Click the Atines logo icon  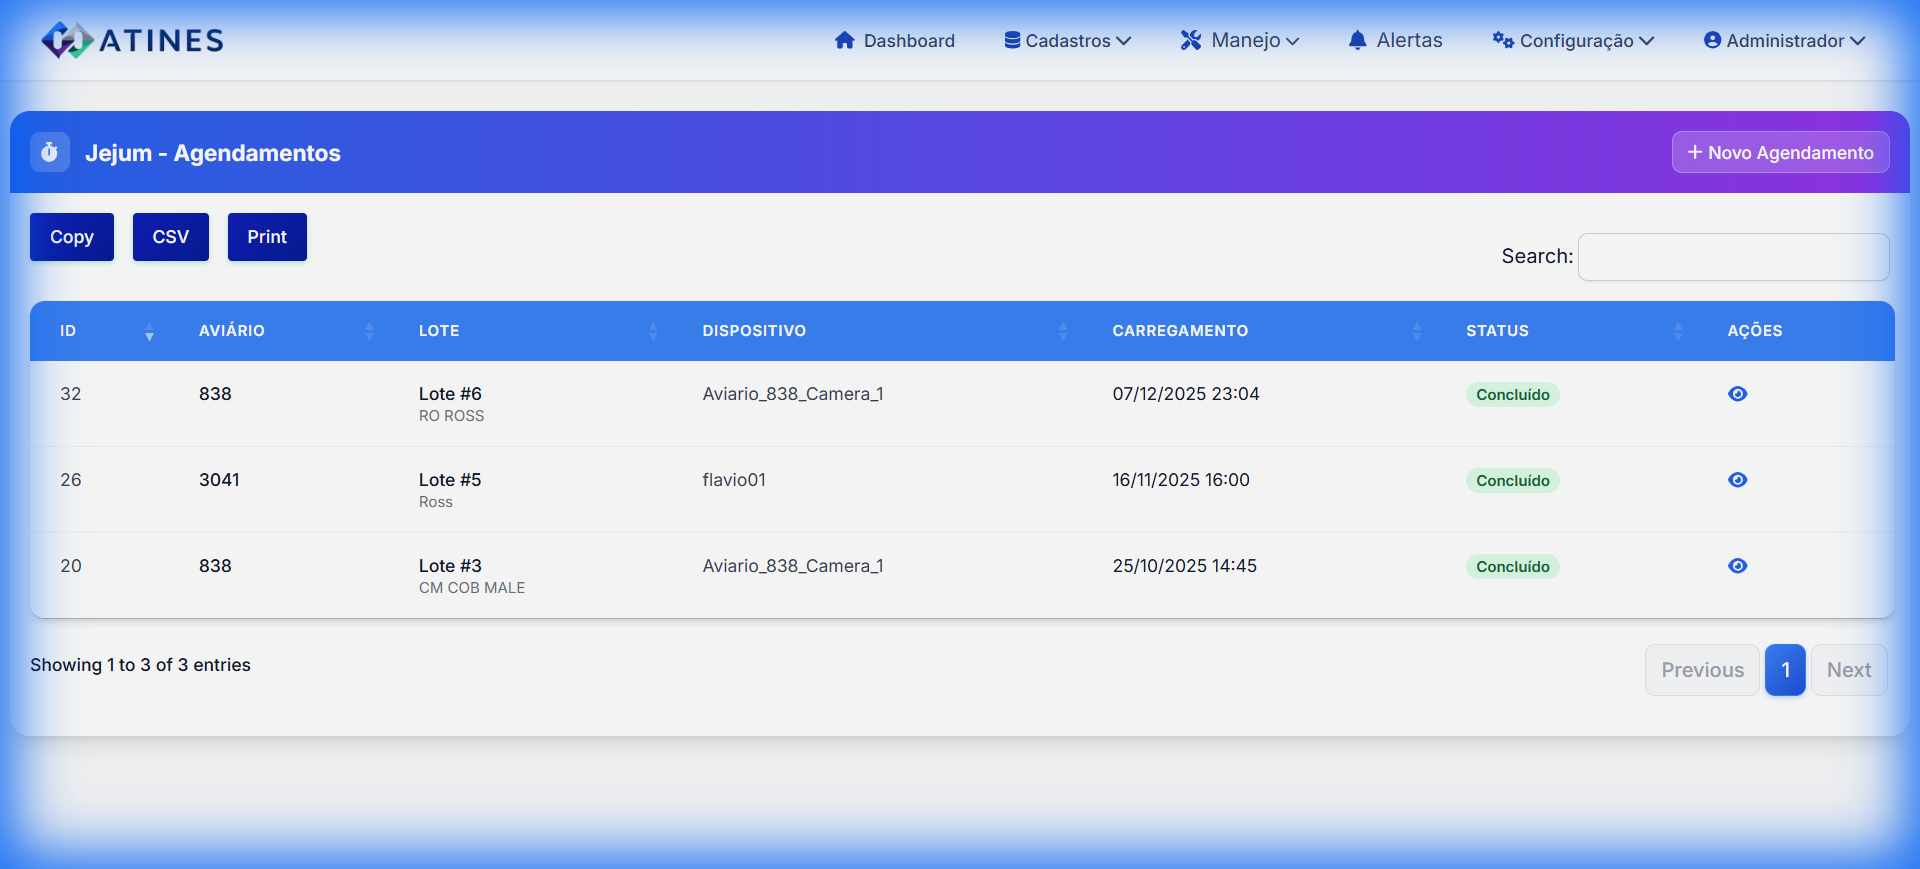point(67,40)
